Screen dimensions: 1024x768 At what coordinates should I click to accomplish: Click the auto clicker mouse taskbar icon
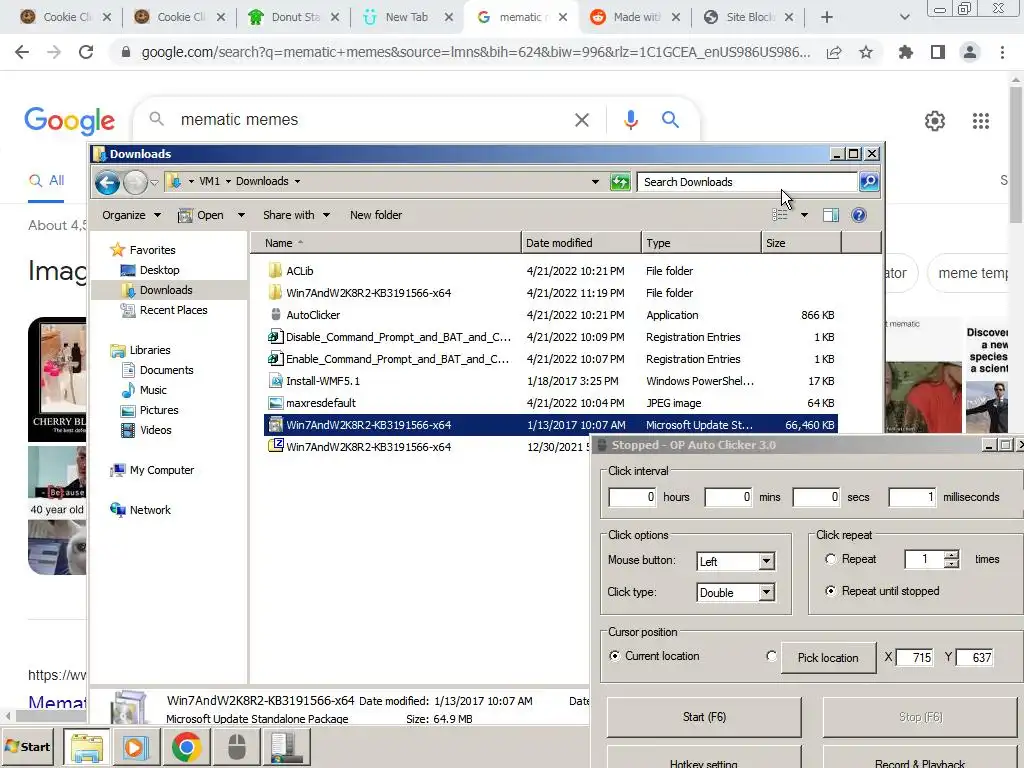pyautogui.click(x=236, y=747)
